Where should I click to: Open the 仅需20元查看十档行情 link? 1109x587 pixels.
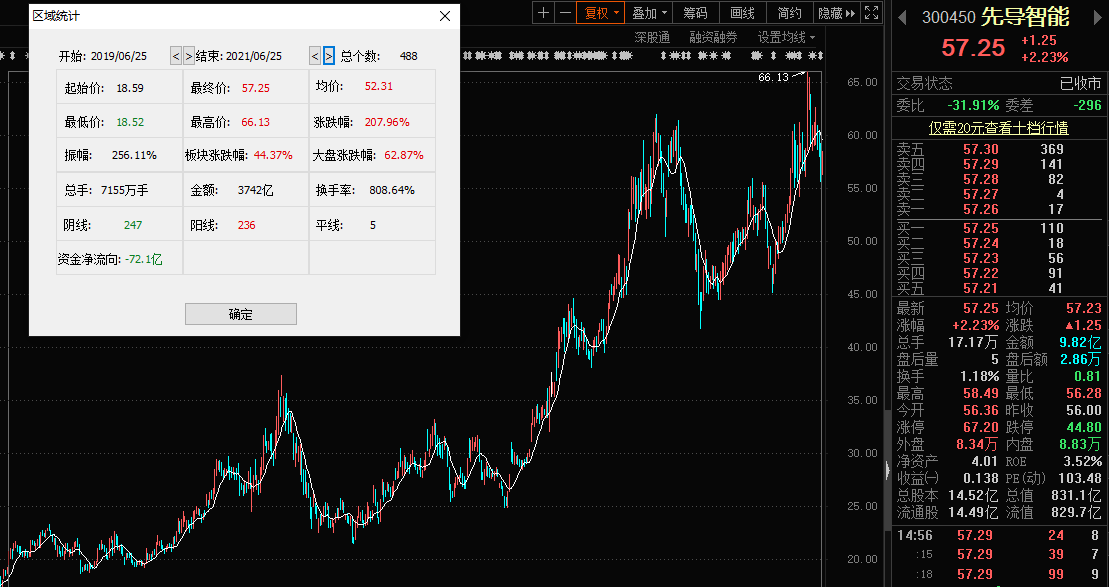pyautogui.click(x=998, y=128)
